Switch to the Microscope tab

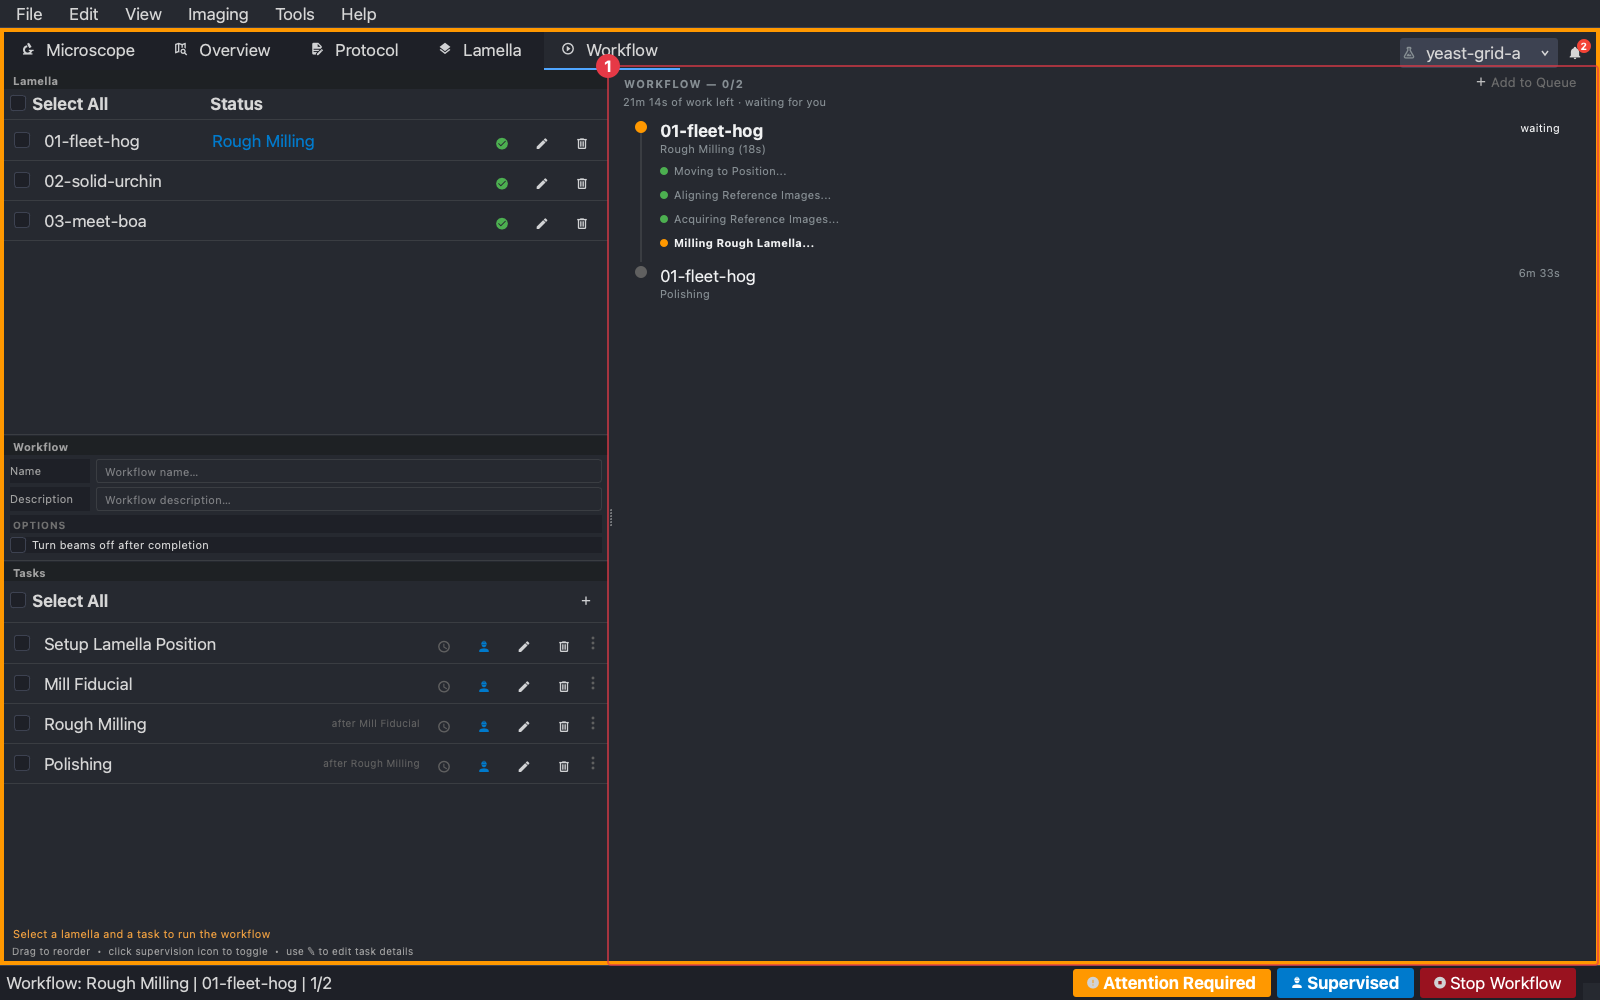coord(78,50)
